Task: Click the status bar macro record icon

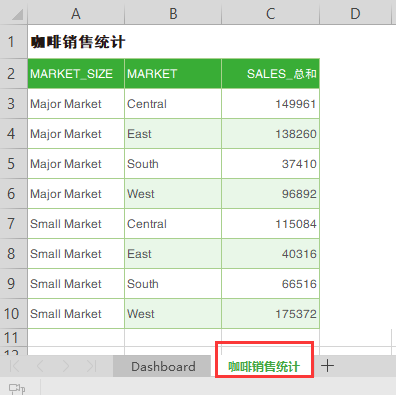Action: 17,389
